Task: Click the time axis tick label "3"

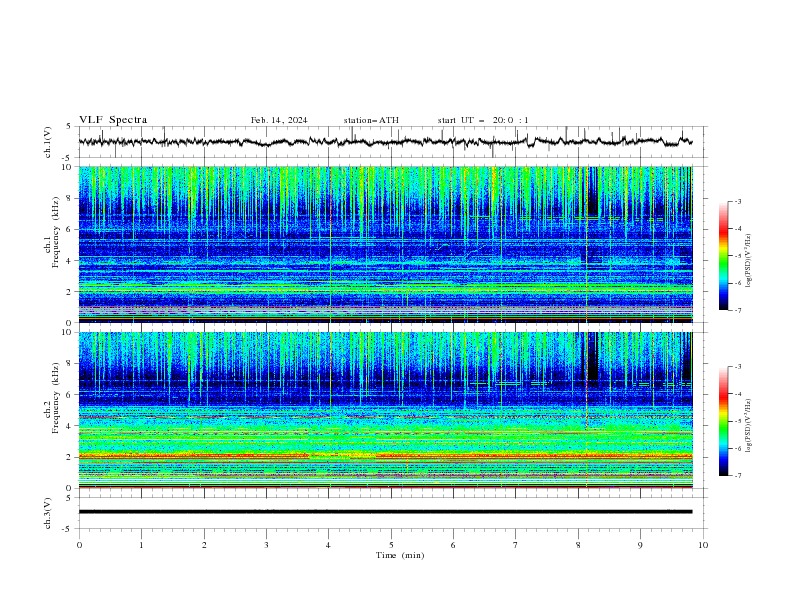Action: click(266, 545)
